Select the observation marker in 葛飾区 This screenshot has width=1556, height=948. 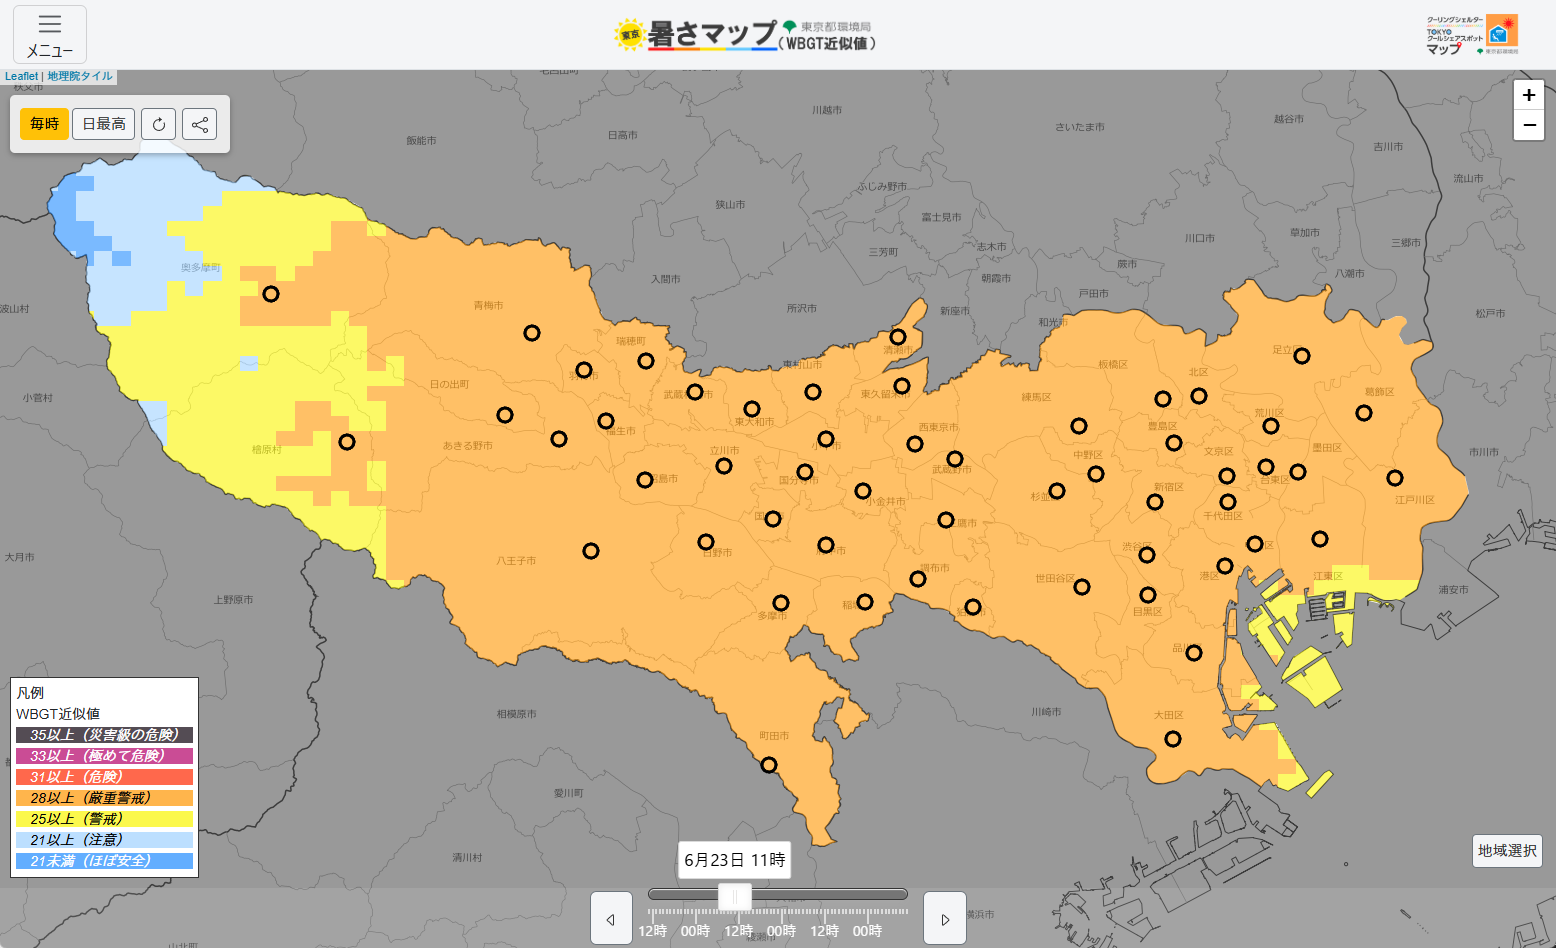click(1364, 413)
